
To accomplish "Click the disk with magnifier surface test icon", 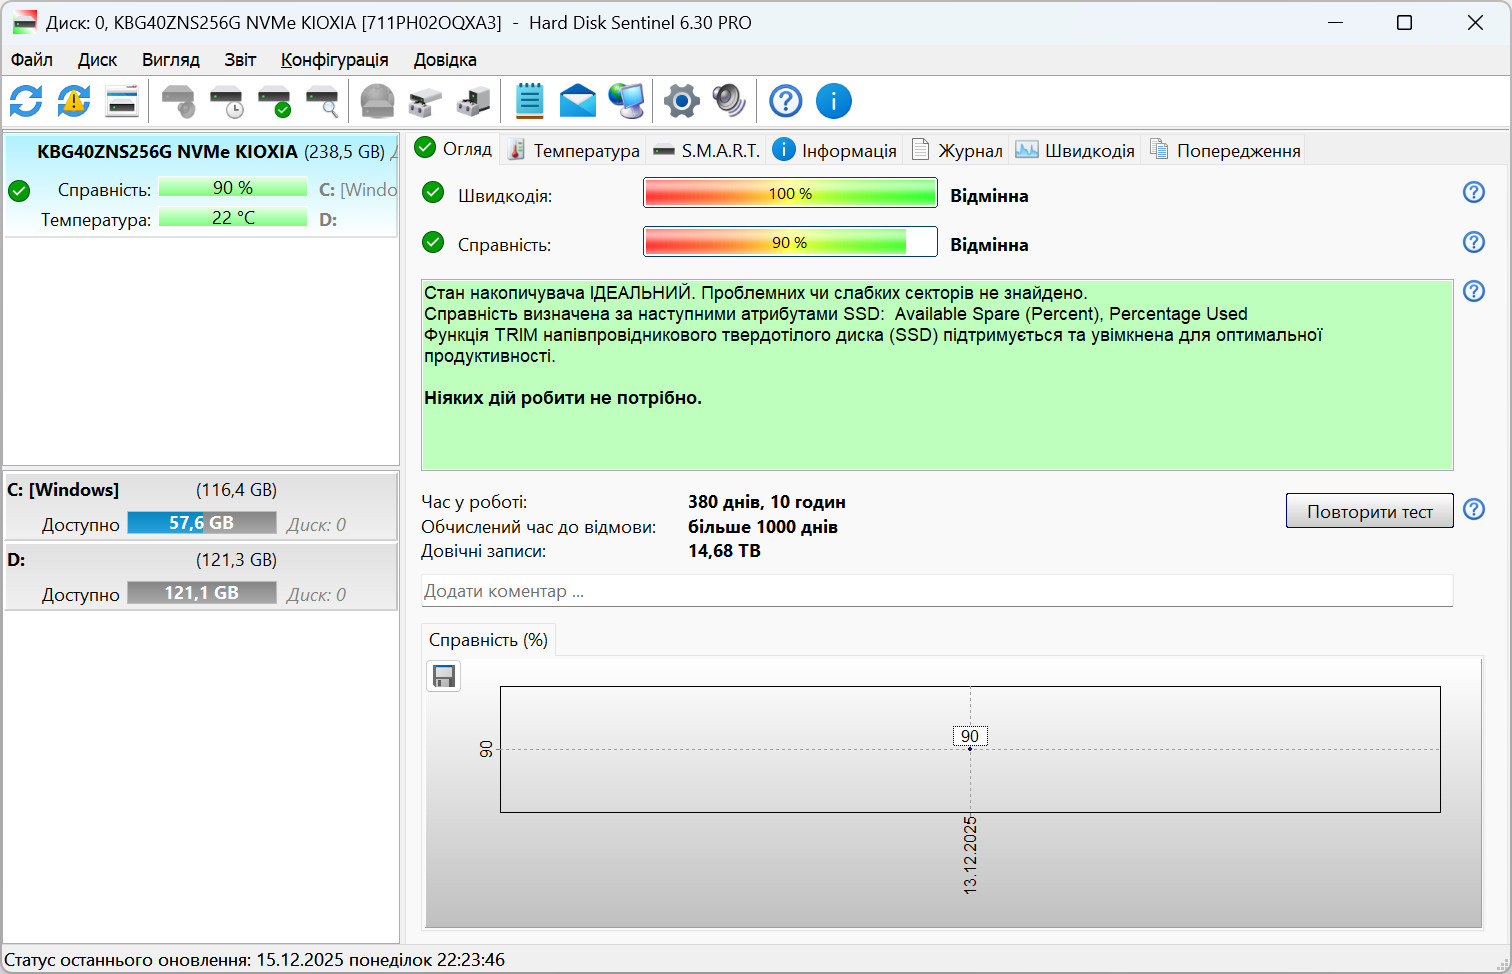I will point(322,101).
